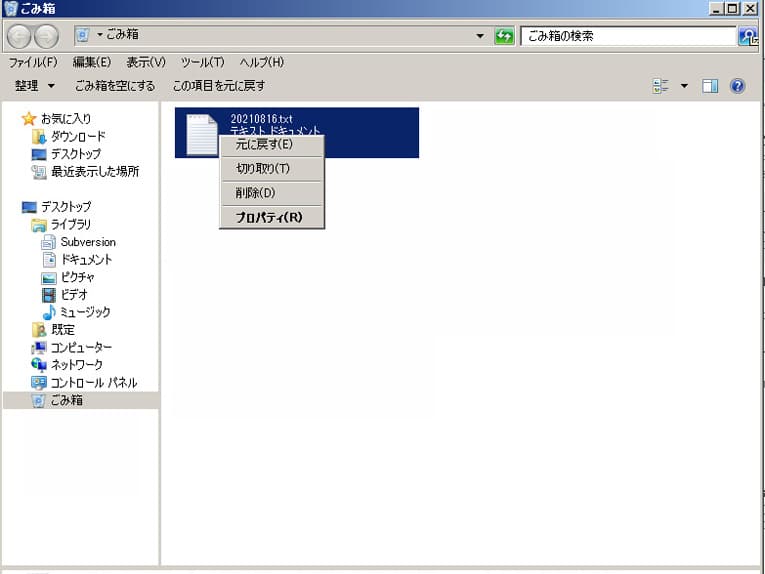
Task: Open the ファイル(F) menu
Action: tap(33, 62)
